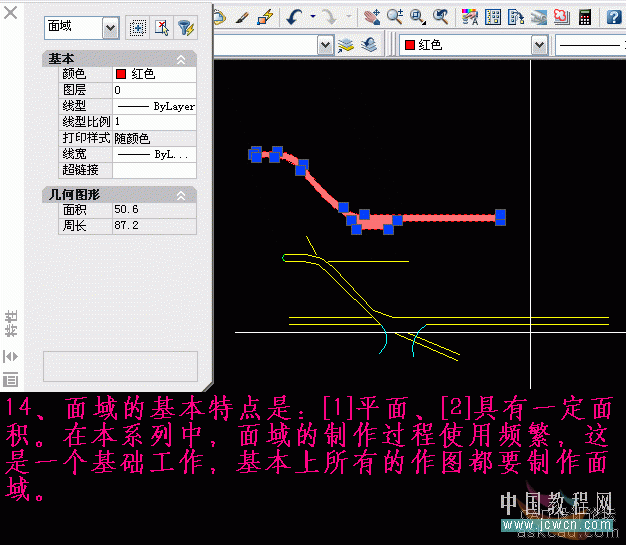Click the Redo arrow button

click(x=330, y=17)
